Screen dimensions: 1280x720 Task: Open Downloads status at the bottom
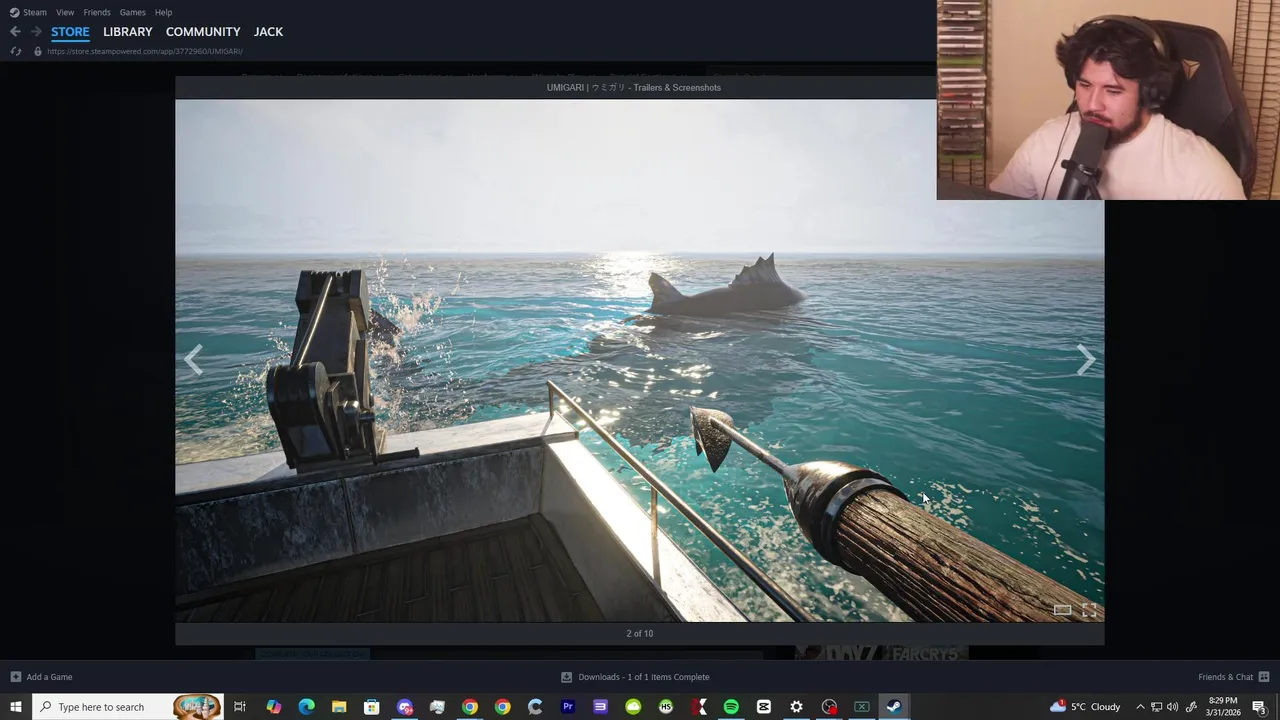pos(644,677)
